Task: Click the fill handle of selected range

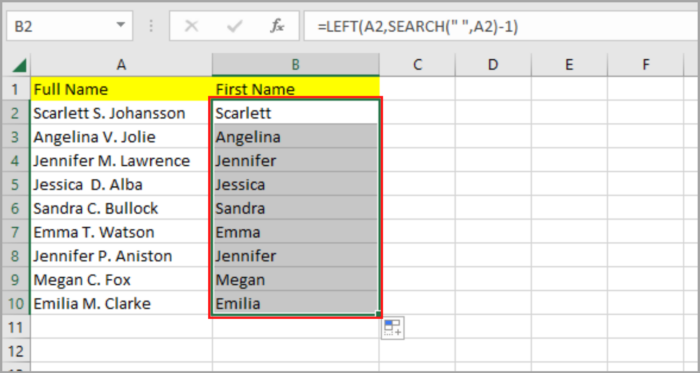Action: pyautogui.click(x=378, y=314)
